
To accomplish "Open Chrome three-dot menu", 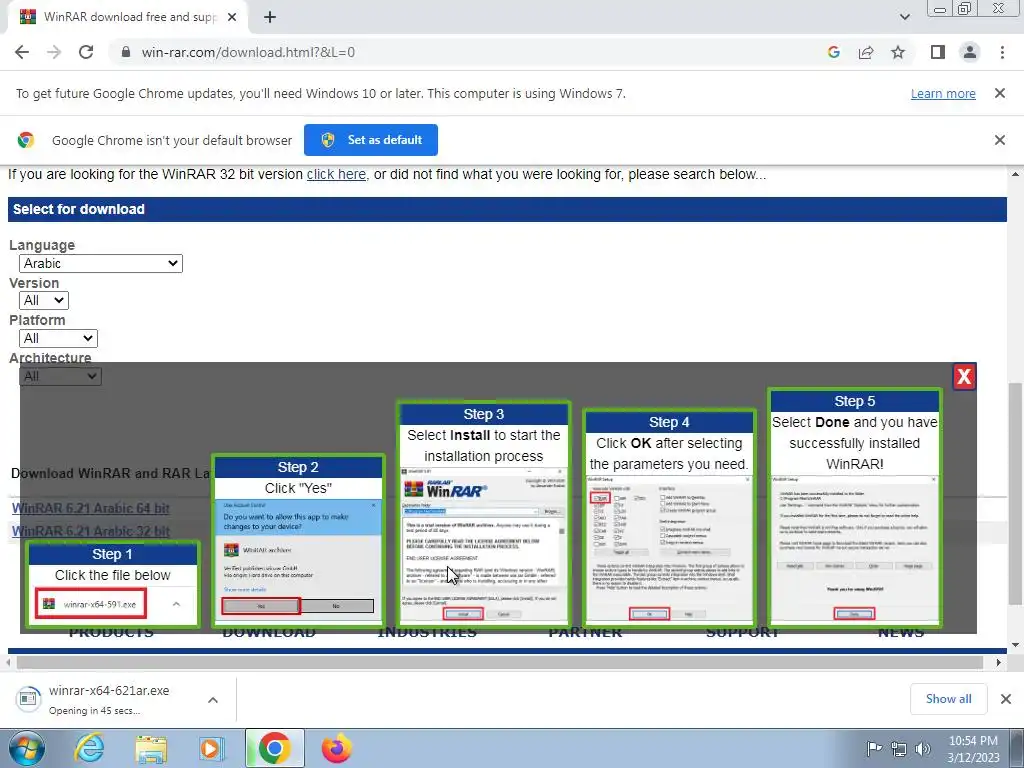I will [1002, 52].
